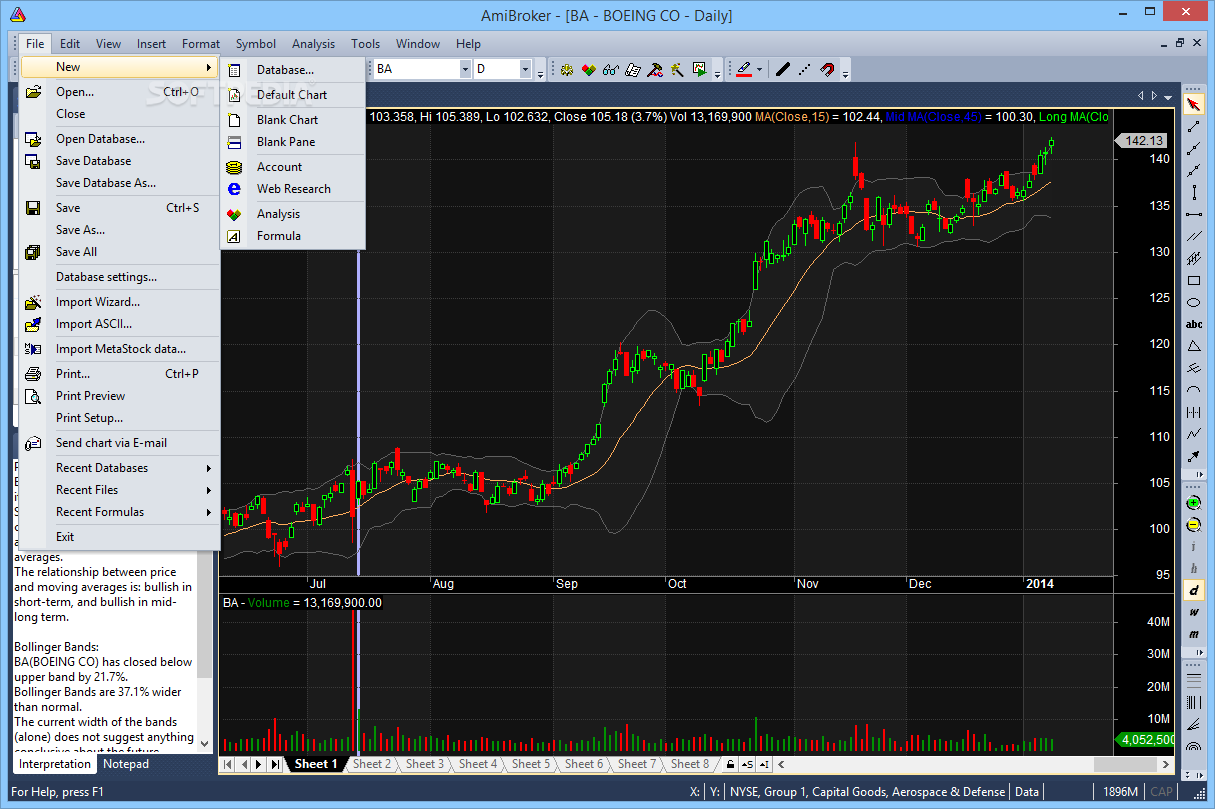Open the Edit menu
1215x809 pixels.
[x=70, y=44]
